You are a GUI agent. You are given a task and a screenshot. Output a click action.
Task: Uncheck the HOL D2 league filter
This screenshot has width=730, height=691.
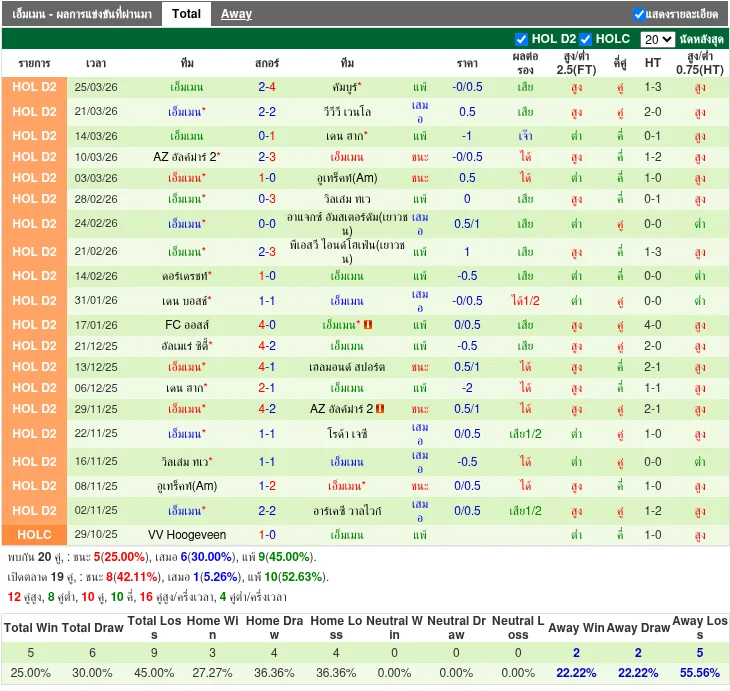click(x=521, y=39)
